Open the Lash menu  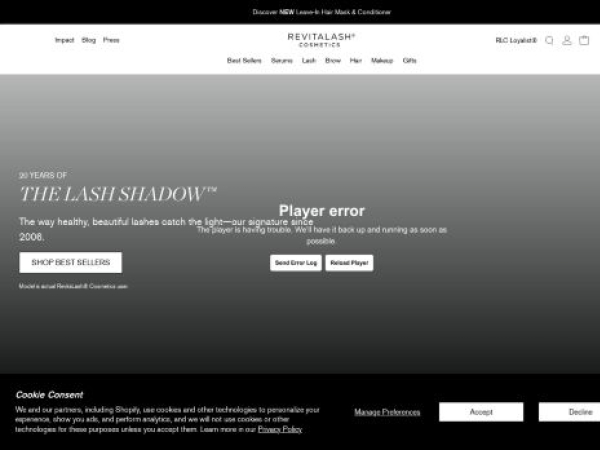pos(309,60)
